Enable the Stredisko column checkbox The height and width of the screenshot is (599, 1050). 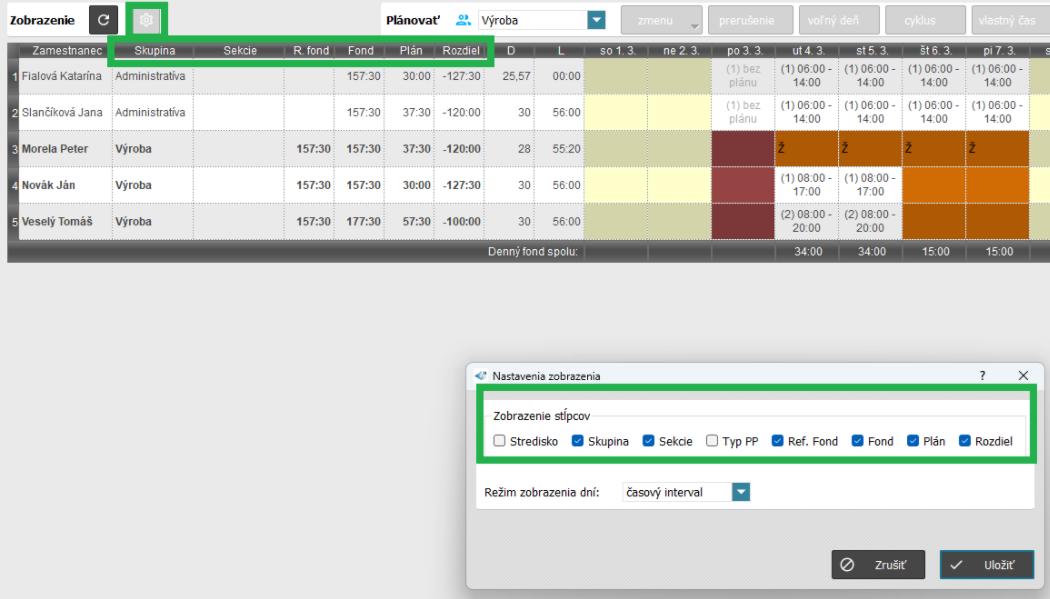pos(499,442)
